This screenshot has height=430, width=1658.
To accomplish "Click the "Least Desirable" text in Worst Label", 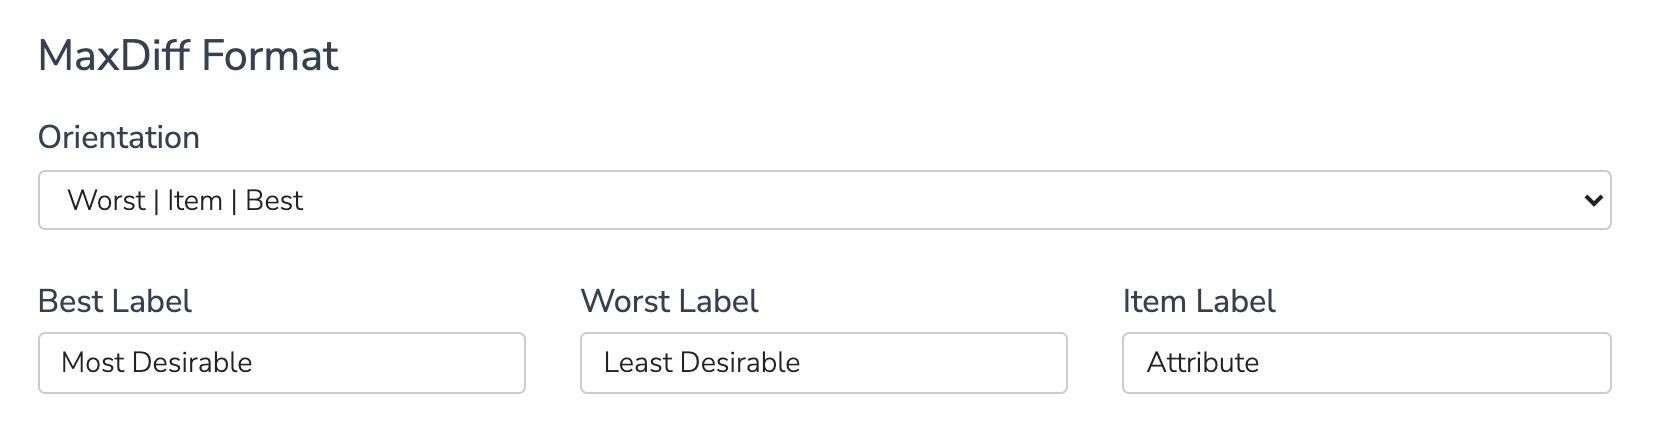I will click(x=702, y=363).
